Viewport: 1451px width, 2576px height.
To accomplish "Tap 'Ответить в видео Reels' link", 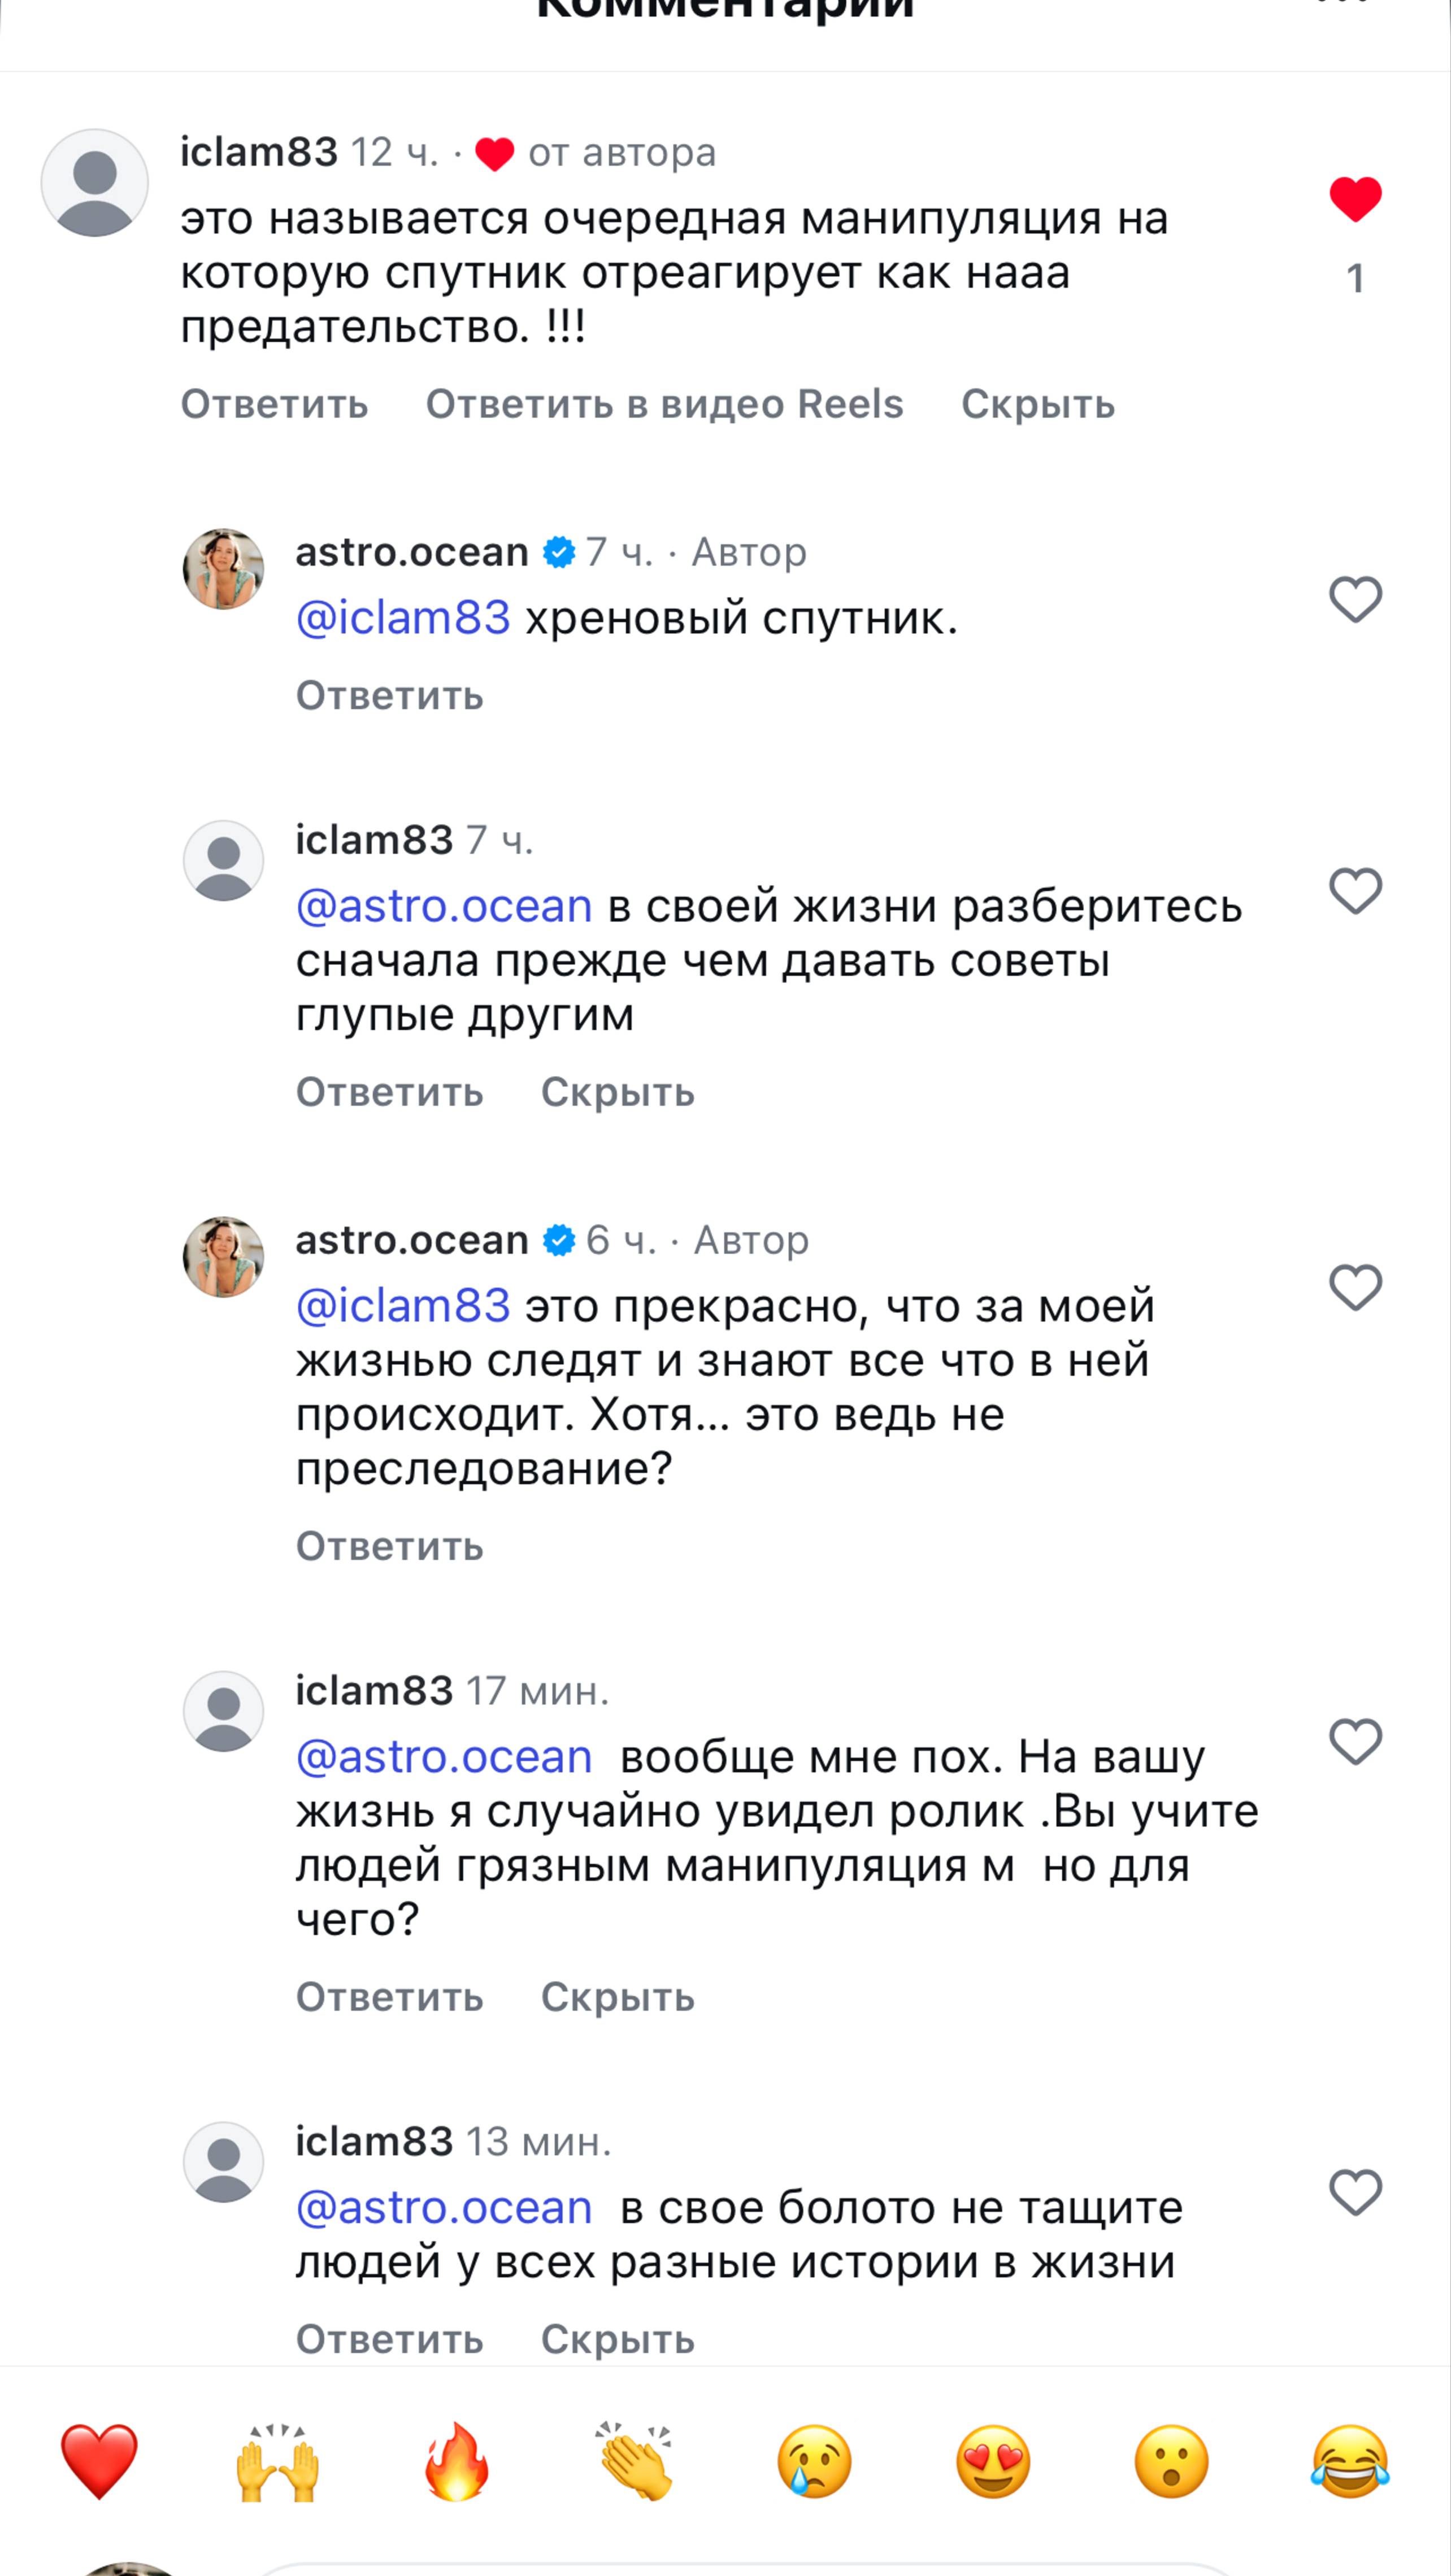I will click(x=664, y=405).
